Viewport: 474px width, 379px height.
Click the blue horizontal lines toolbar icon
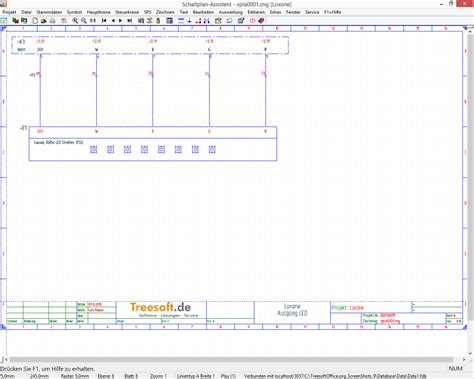181,21
